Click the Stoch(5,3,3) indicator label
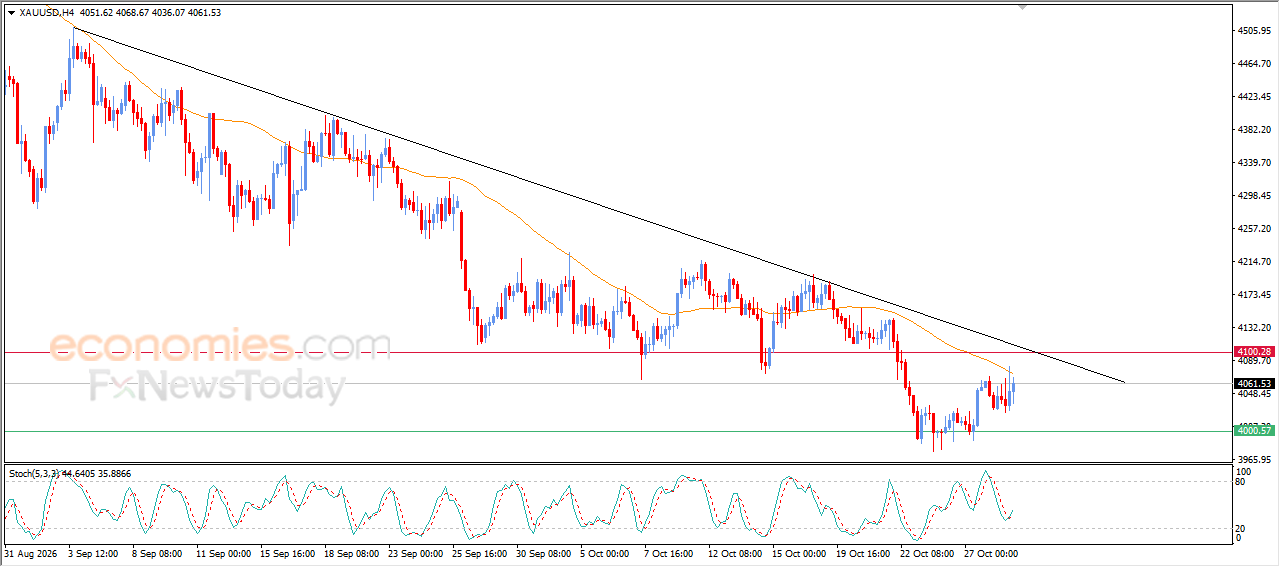The image size is (1280, 567). point(34,473)
